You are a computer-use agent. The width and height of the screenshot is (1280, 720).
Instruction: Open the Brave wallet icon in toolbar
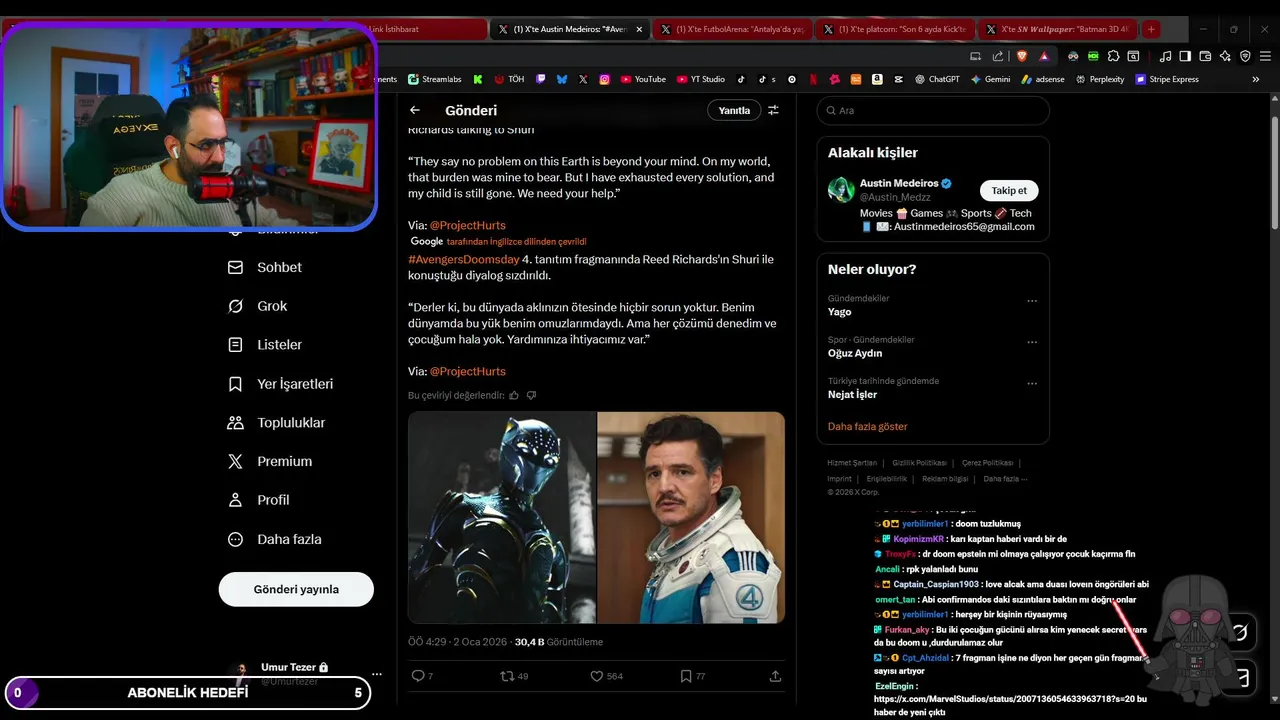pyautogui.click(x=1205, y=56)
